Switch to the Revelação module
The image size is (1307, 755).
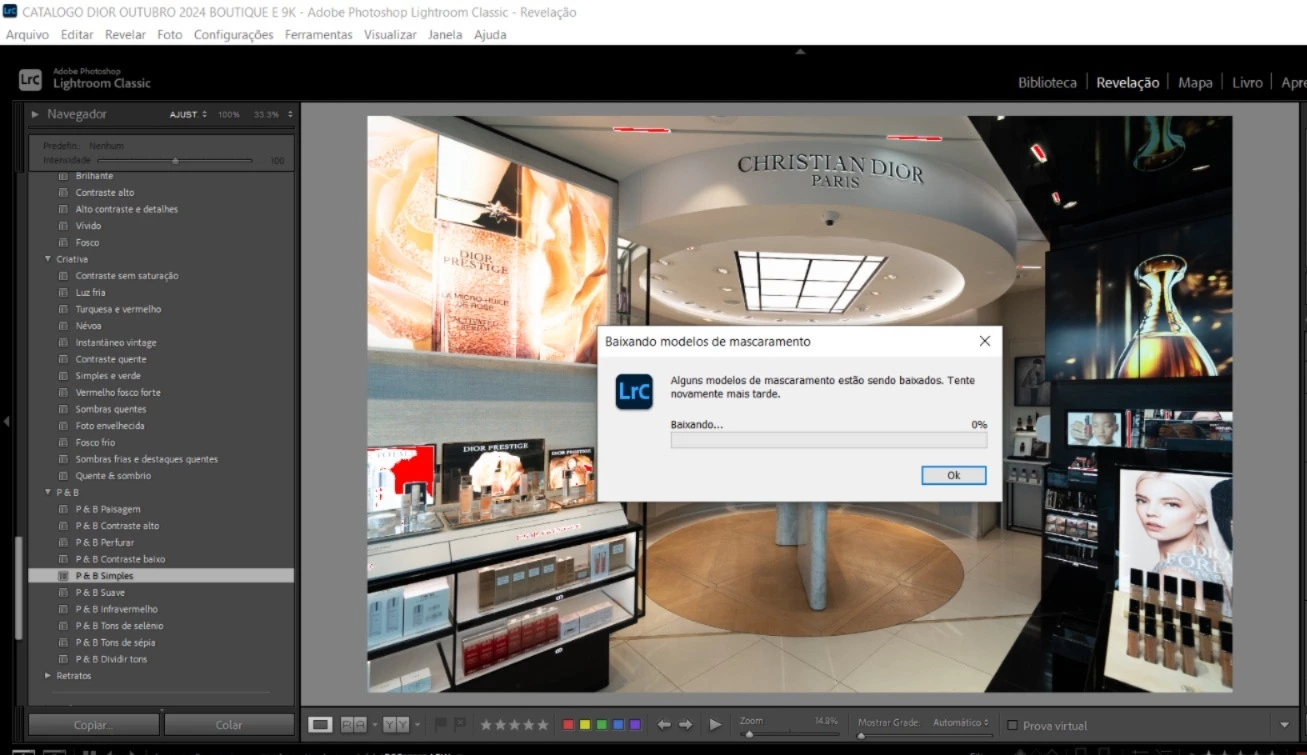1127,82
